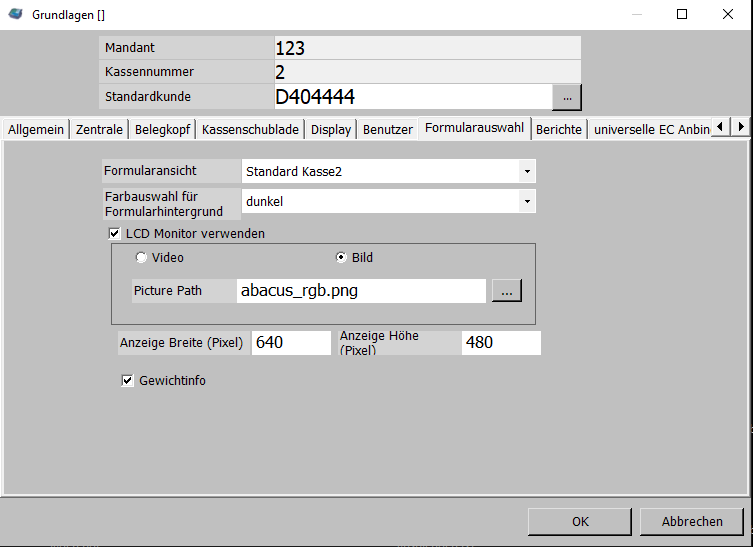
Task: Click the browse button beside Picture Path
Action: coord(506,291)
